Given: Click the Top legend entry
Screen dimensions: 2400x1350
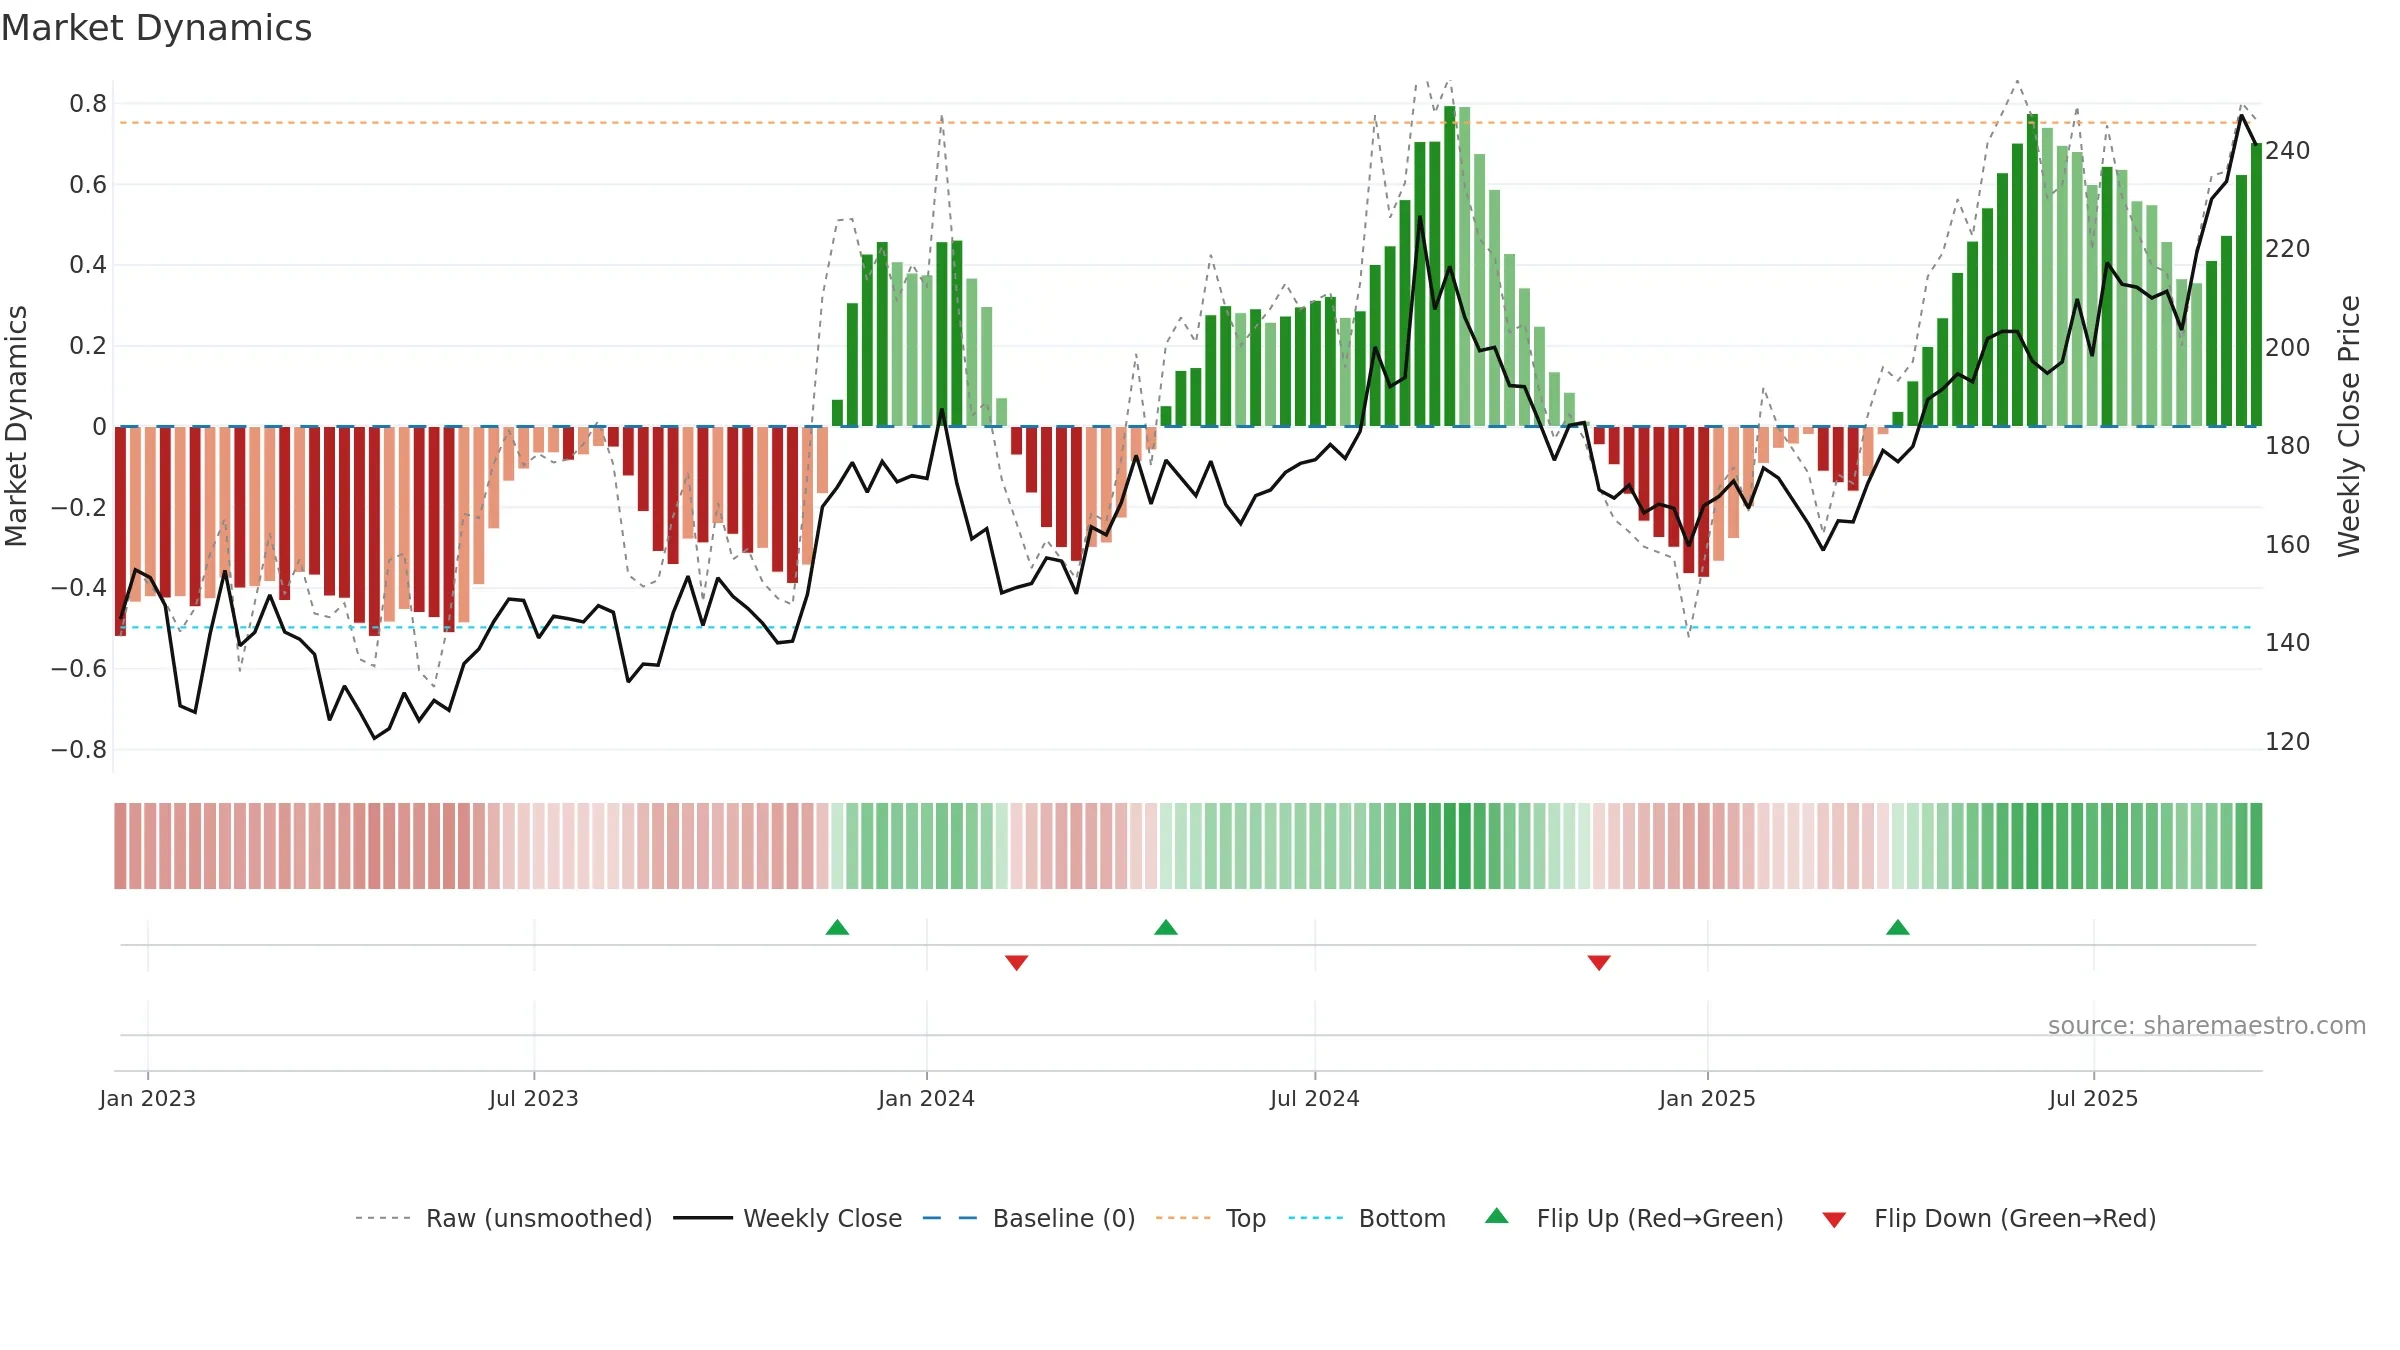Looking at the screenshot, I should click(1211, 1218).
